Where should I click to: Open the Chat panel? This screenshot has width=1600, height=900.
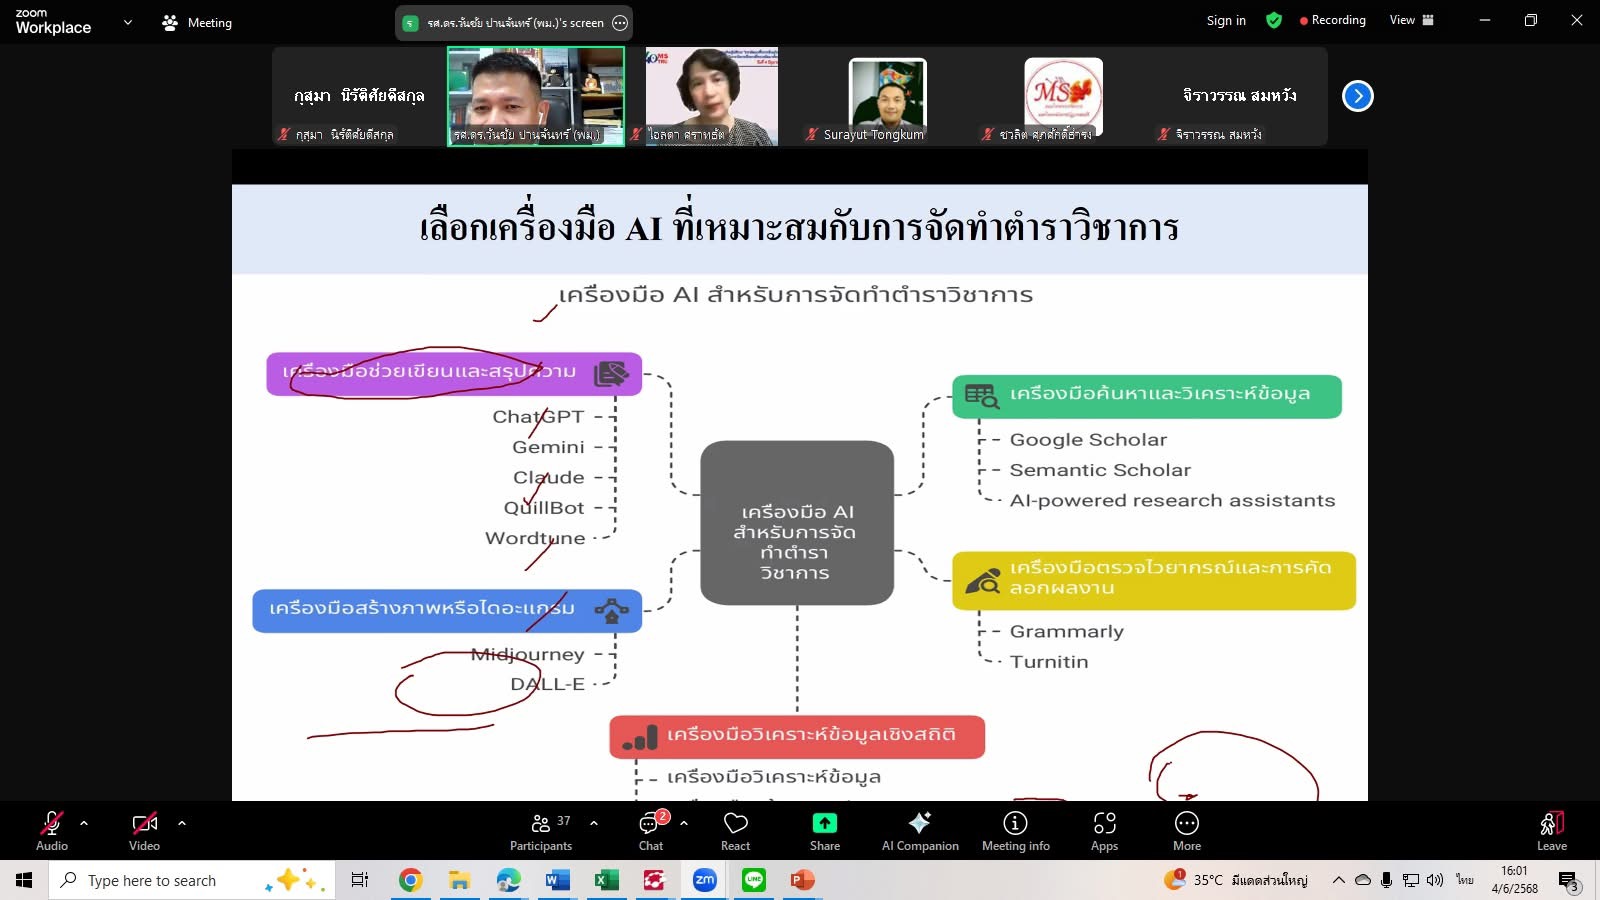(651, 830)
